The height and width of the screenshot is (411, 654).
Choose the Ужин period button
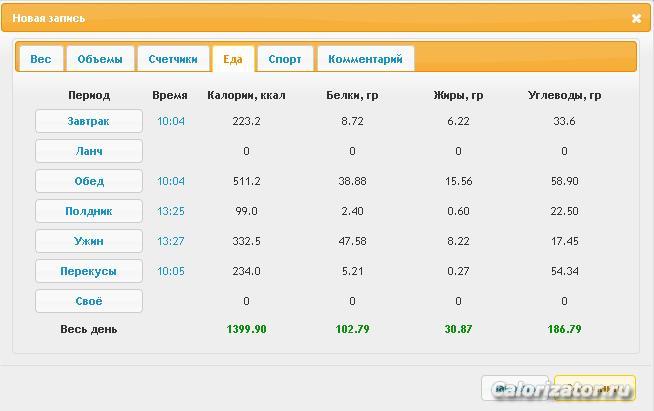pyautogui.click(x=89, y=241)
